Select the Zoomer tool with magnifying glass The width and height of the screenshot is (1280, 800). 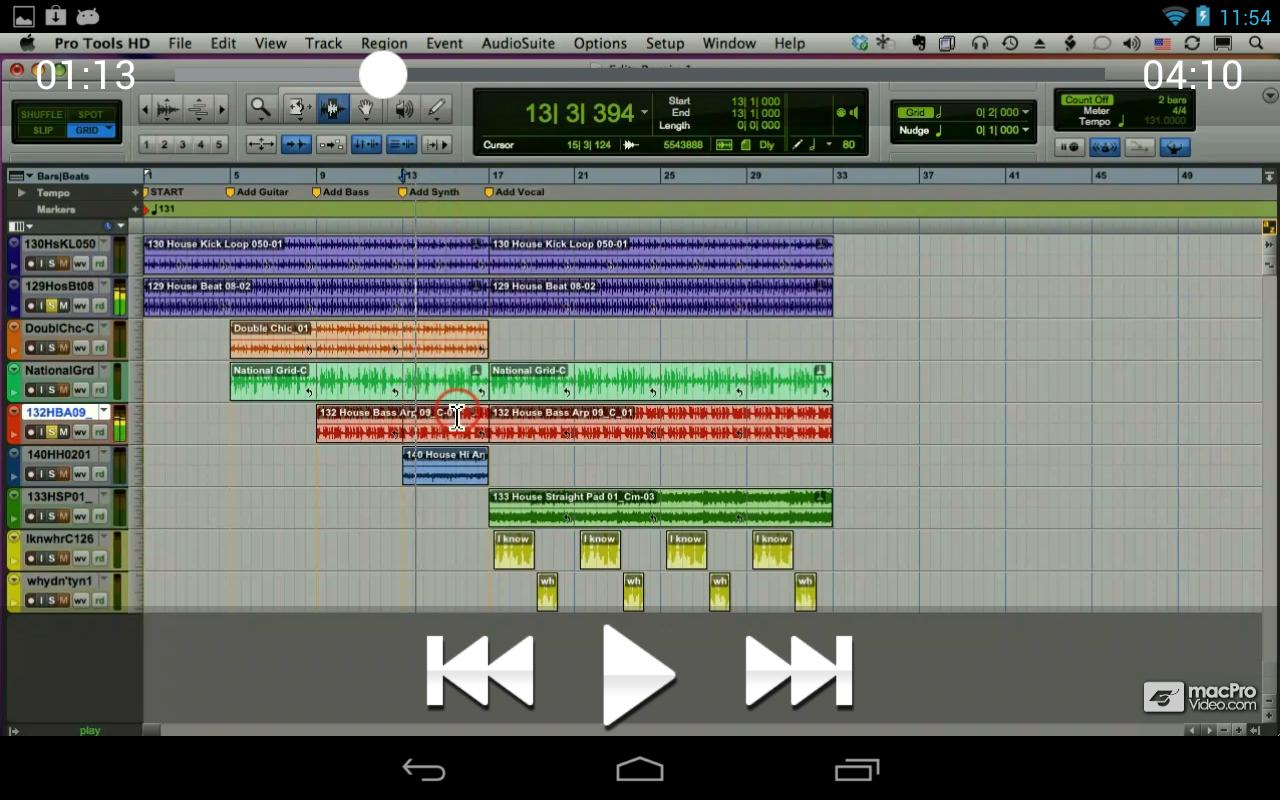point(260,108)
